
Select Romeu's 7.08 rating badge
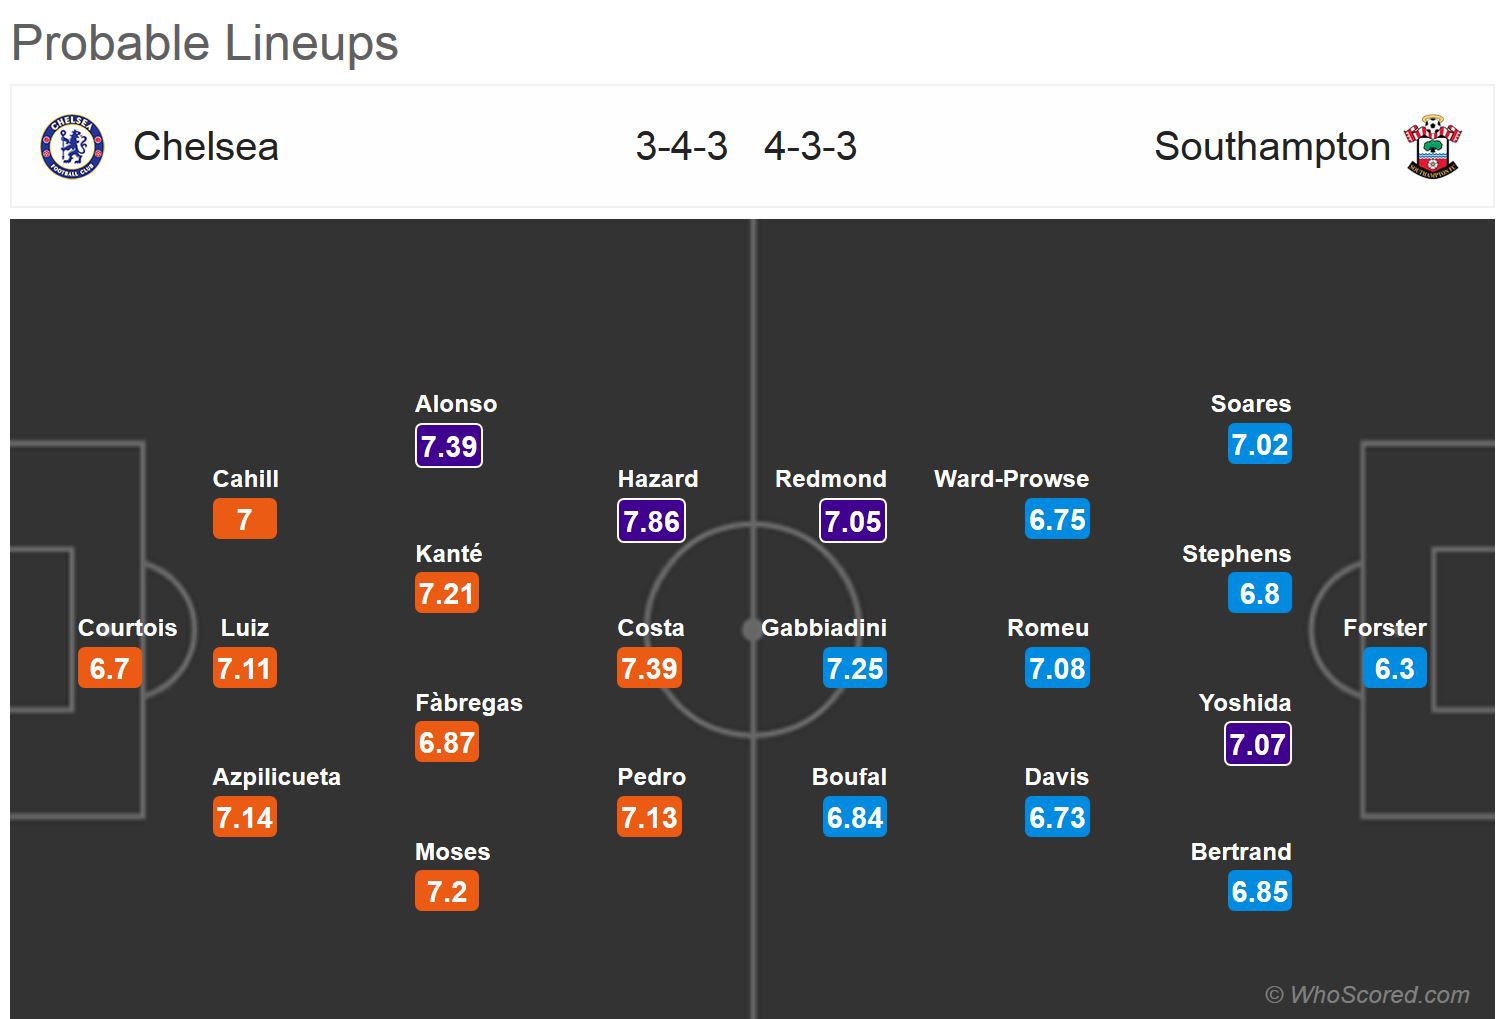(1057, 669)
